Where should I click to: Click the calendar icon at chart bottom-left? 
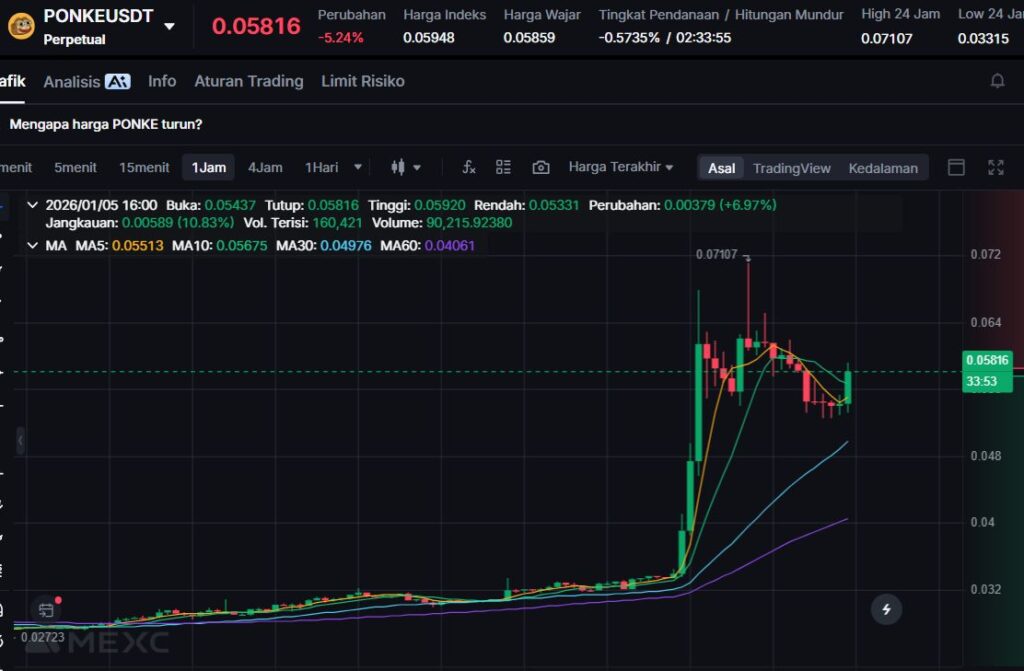45,609
